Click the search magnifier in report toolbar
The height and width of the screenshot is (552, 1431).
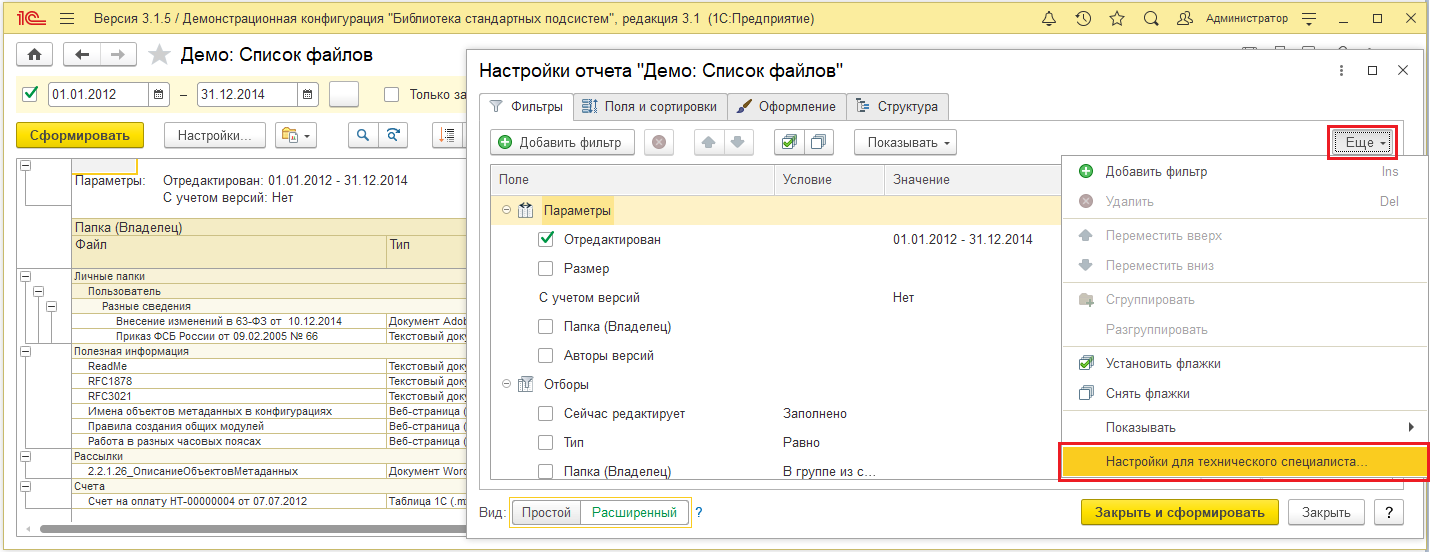pyautogui.click(x=363, y=134)
